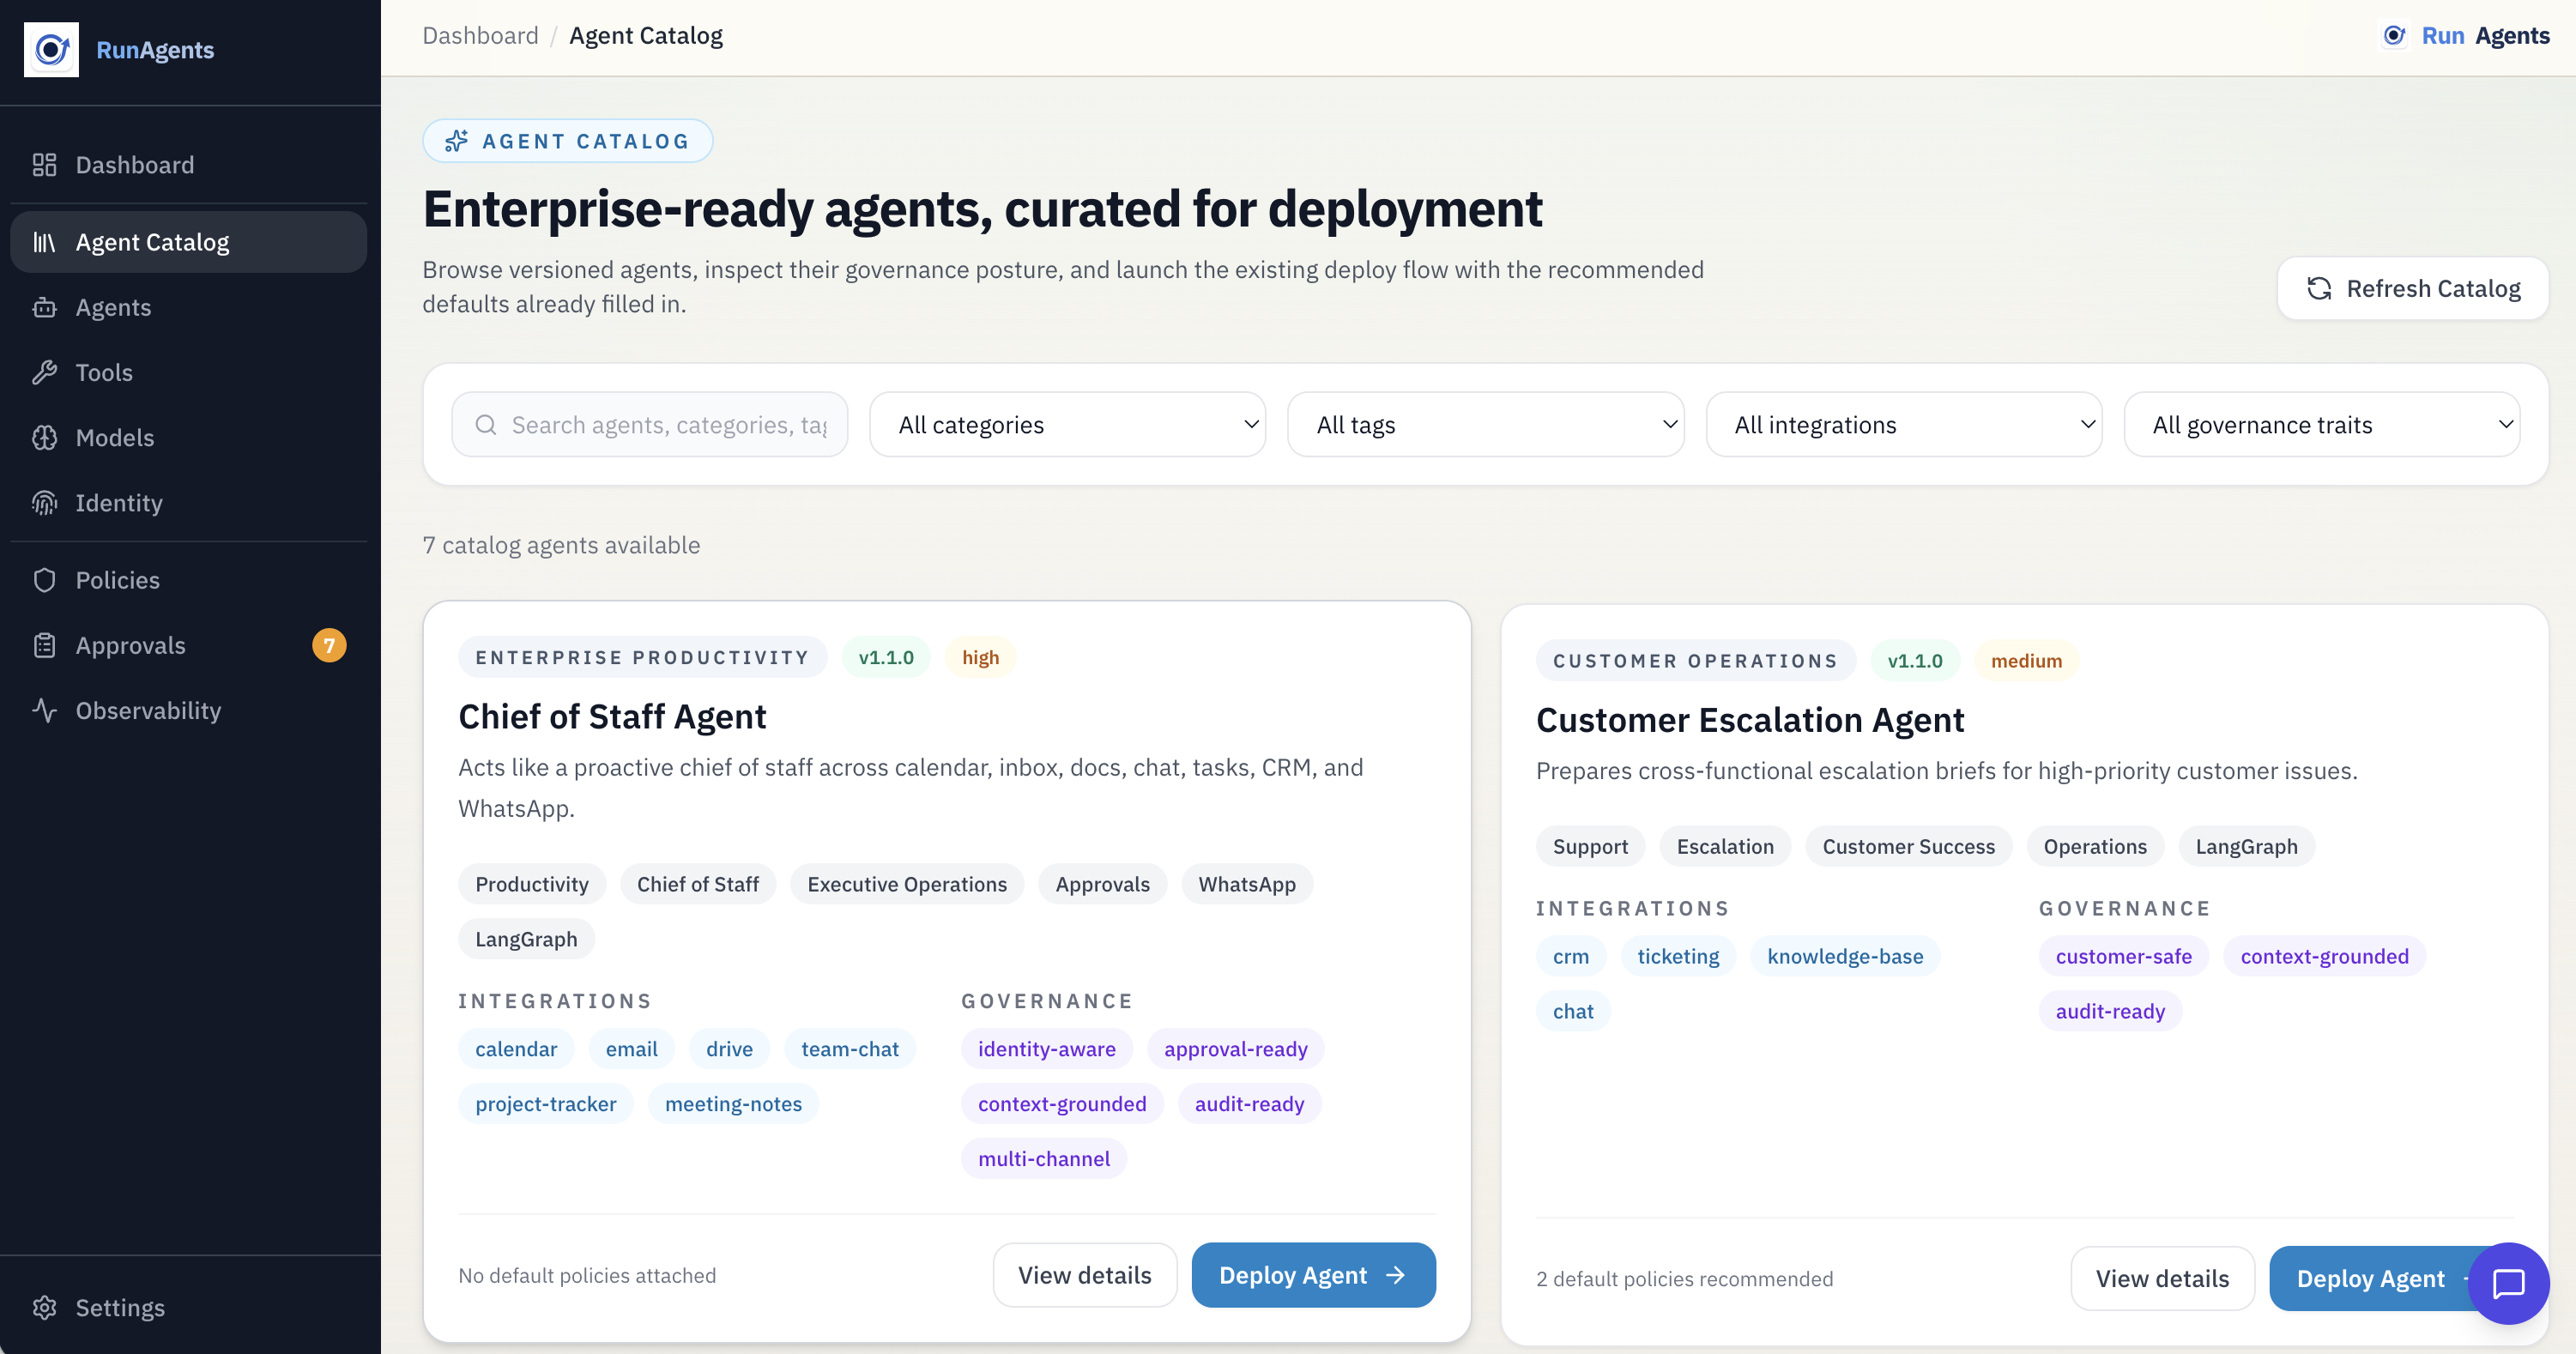Open Models via its sidebar icon
Screen dimensions: 2576x1354
(x=45, y=437)
